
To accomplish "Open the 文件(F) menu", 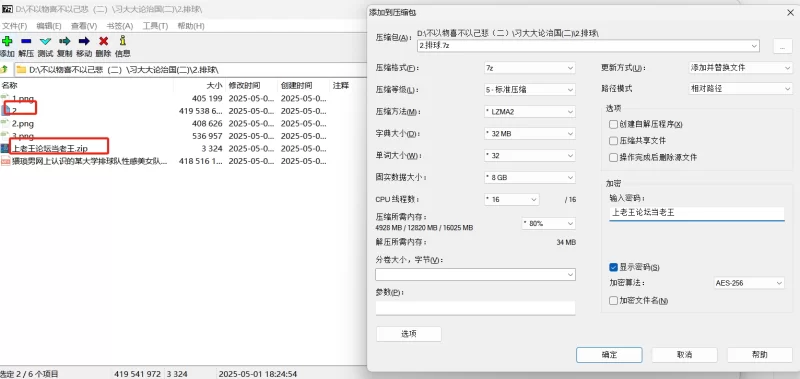I will pyautogui.click(x=14, y=26).
